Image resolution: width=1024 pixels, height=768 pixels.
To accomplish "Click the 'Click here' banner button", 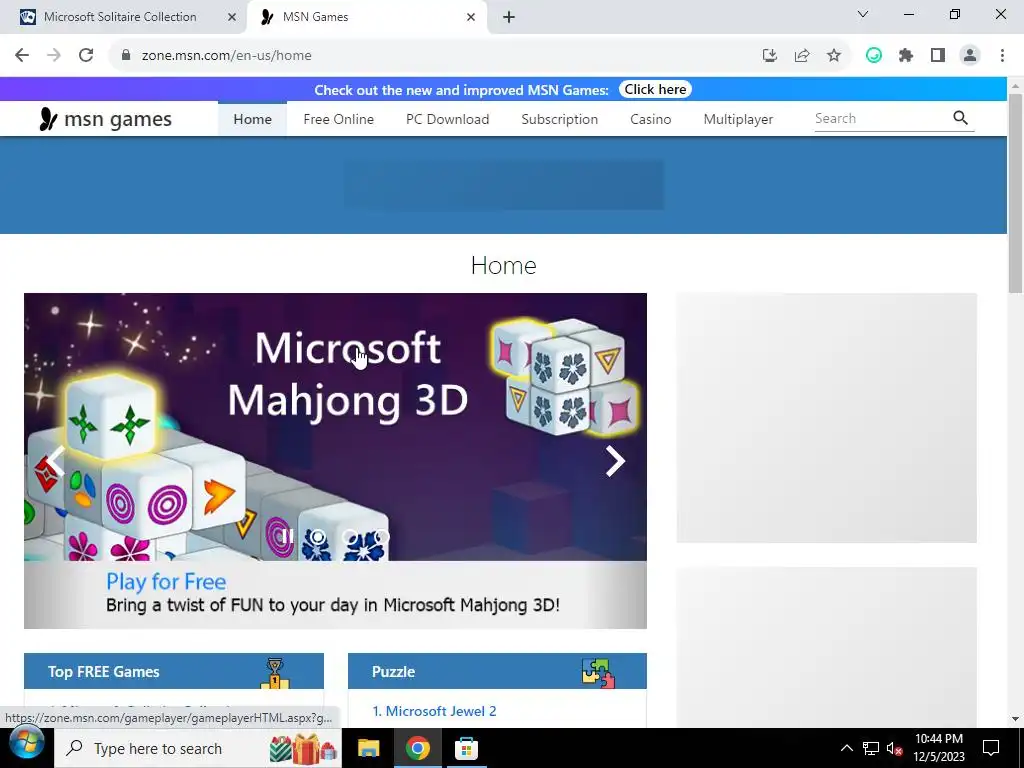I will [655, 89].
